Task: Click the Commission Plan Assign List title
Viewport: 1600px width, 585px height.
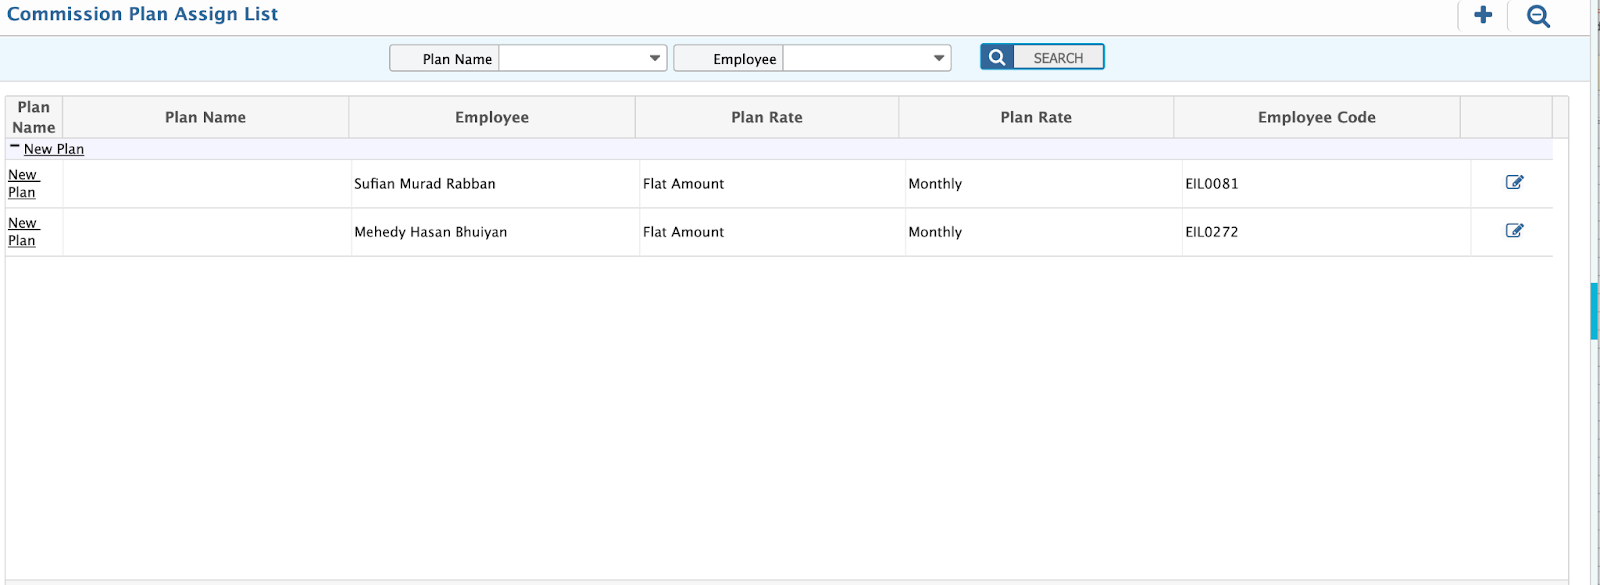Action: (142, 14)
